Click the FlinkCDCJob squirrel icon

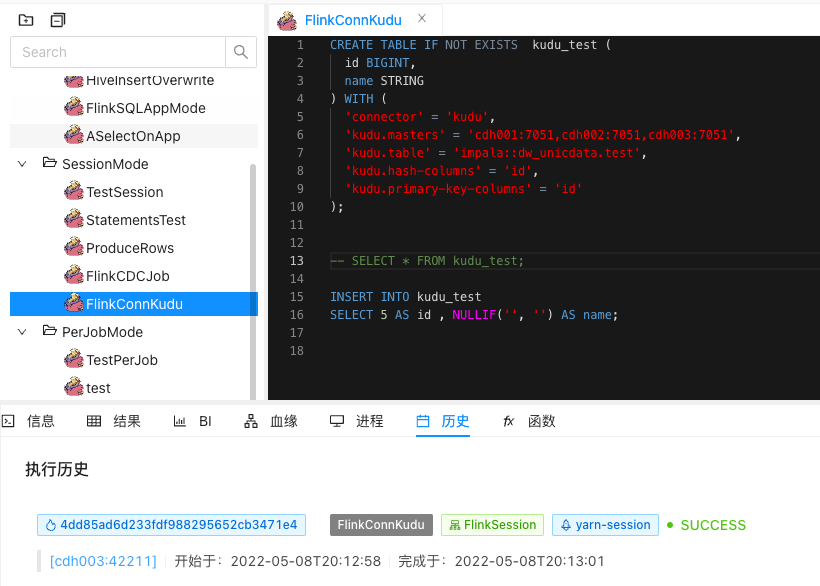pyautogui.click(x=74, y=275)
